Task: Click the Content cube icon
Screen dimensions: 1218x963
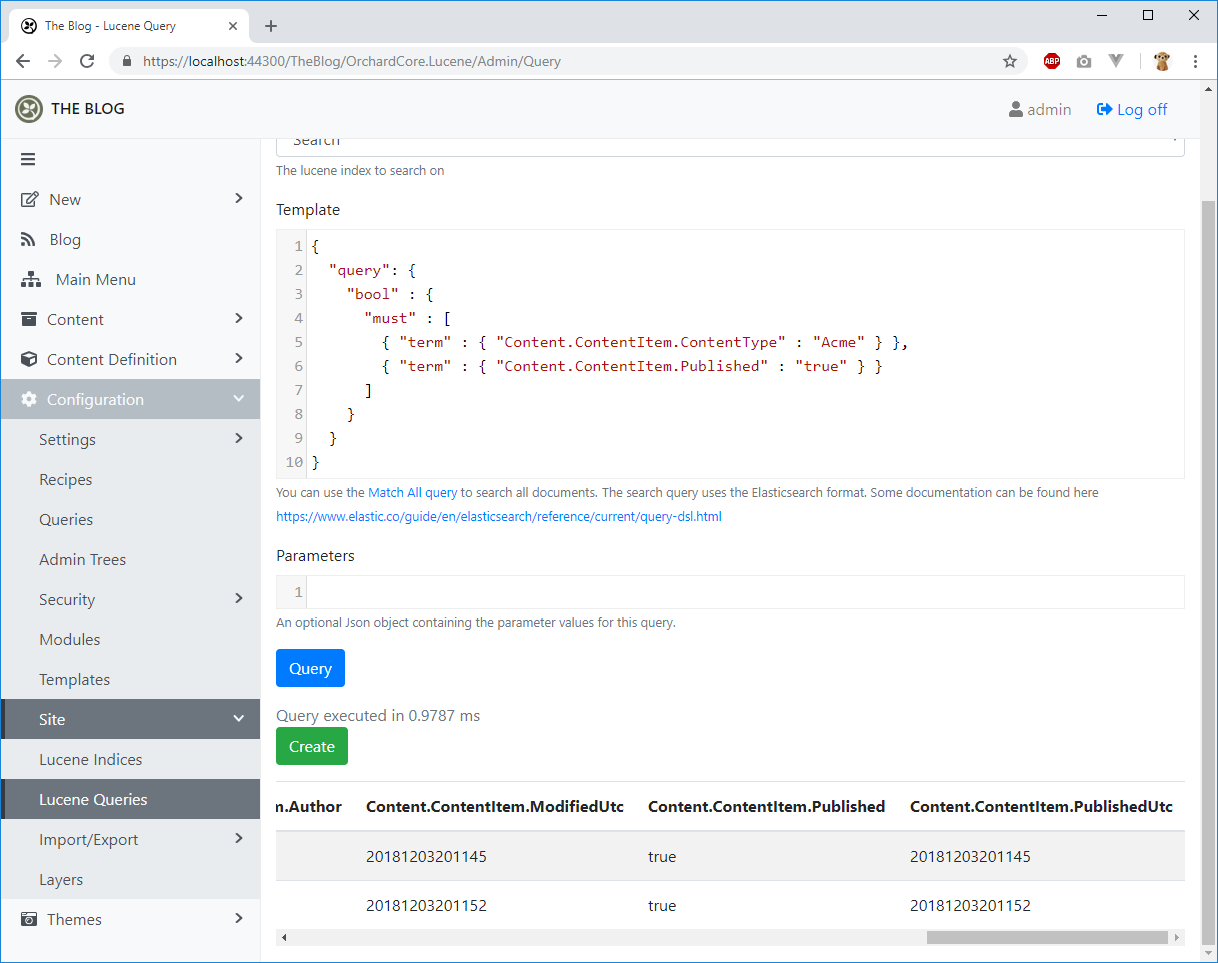Action: tap(29, 319)
